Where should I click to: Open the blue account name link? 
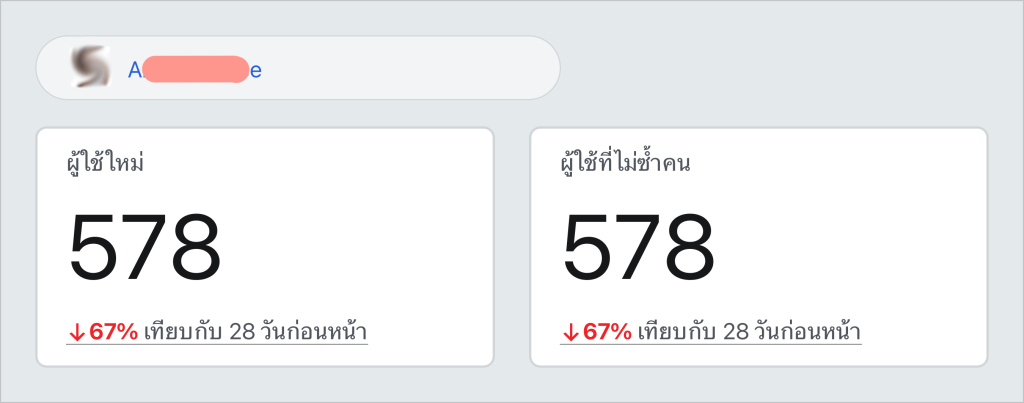pyautogui.click(x=195, y=70)
